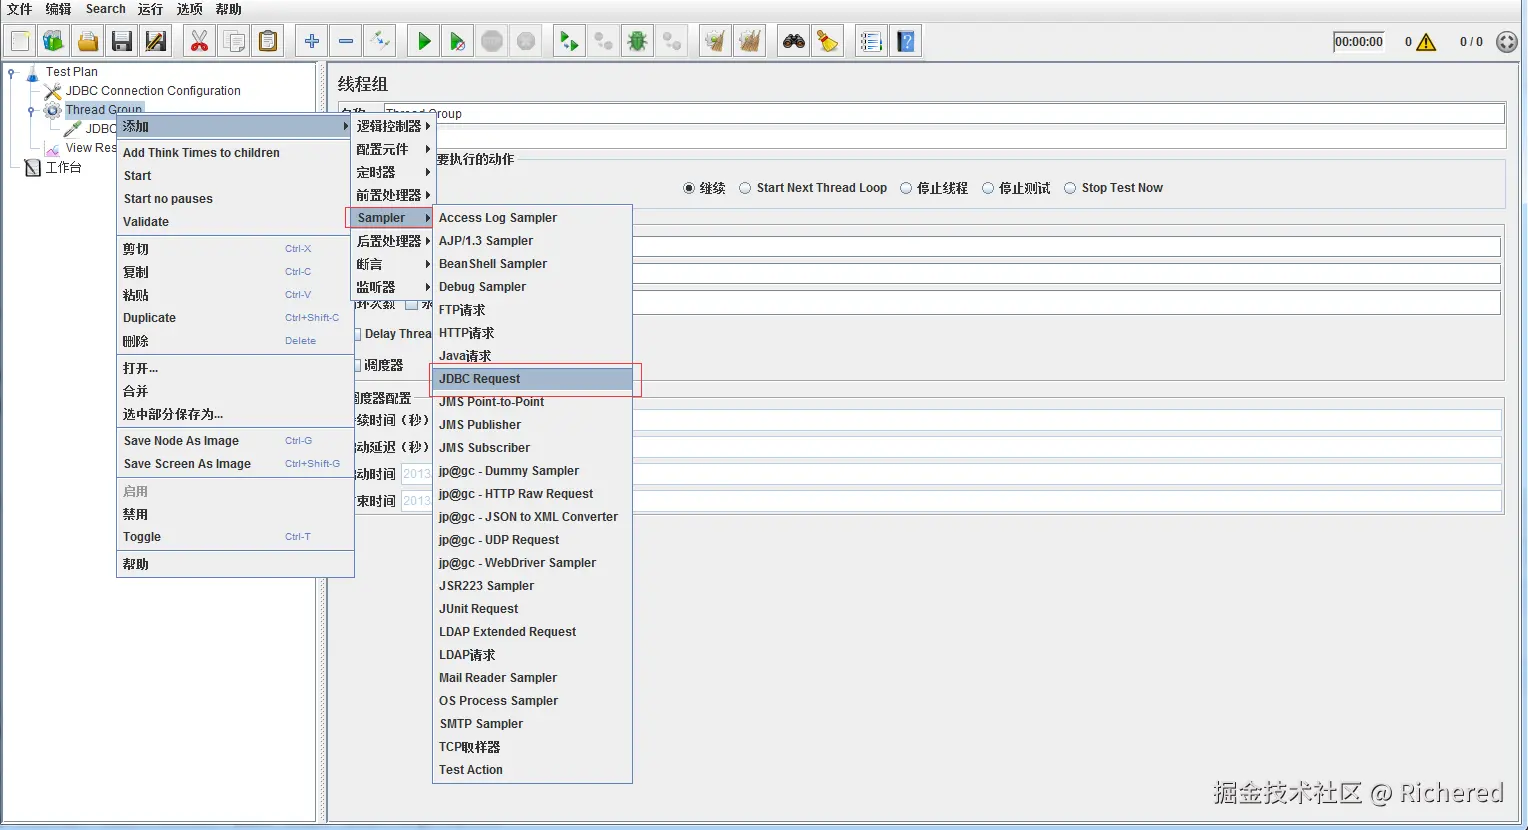Click the broom Reset Search icon
Screen dimensions: 1528x830
tap(827, 41)
